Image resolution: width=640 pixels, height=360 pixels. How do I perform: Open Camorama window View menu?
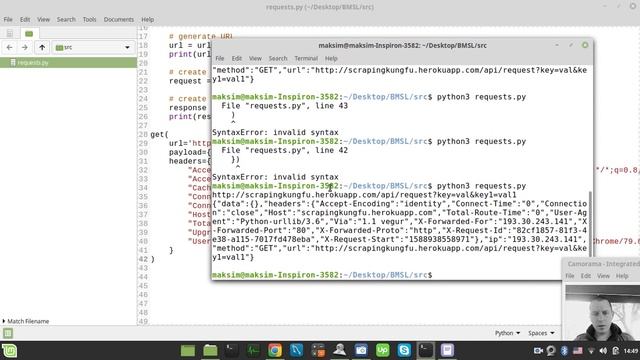tap(603, 276)
